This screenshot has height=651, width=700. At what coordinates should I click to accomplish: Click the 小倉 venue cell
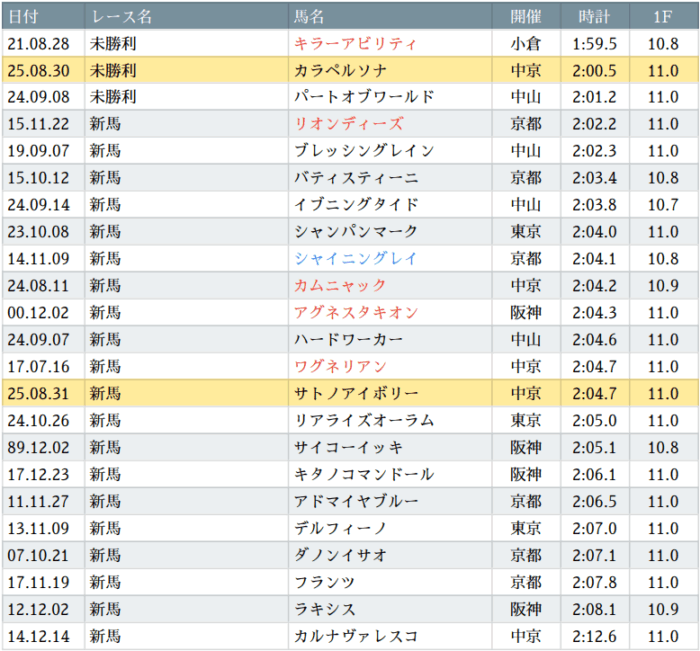(526, 43)
